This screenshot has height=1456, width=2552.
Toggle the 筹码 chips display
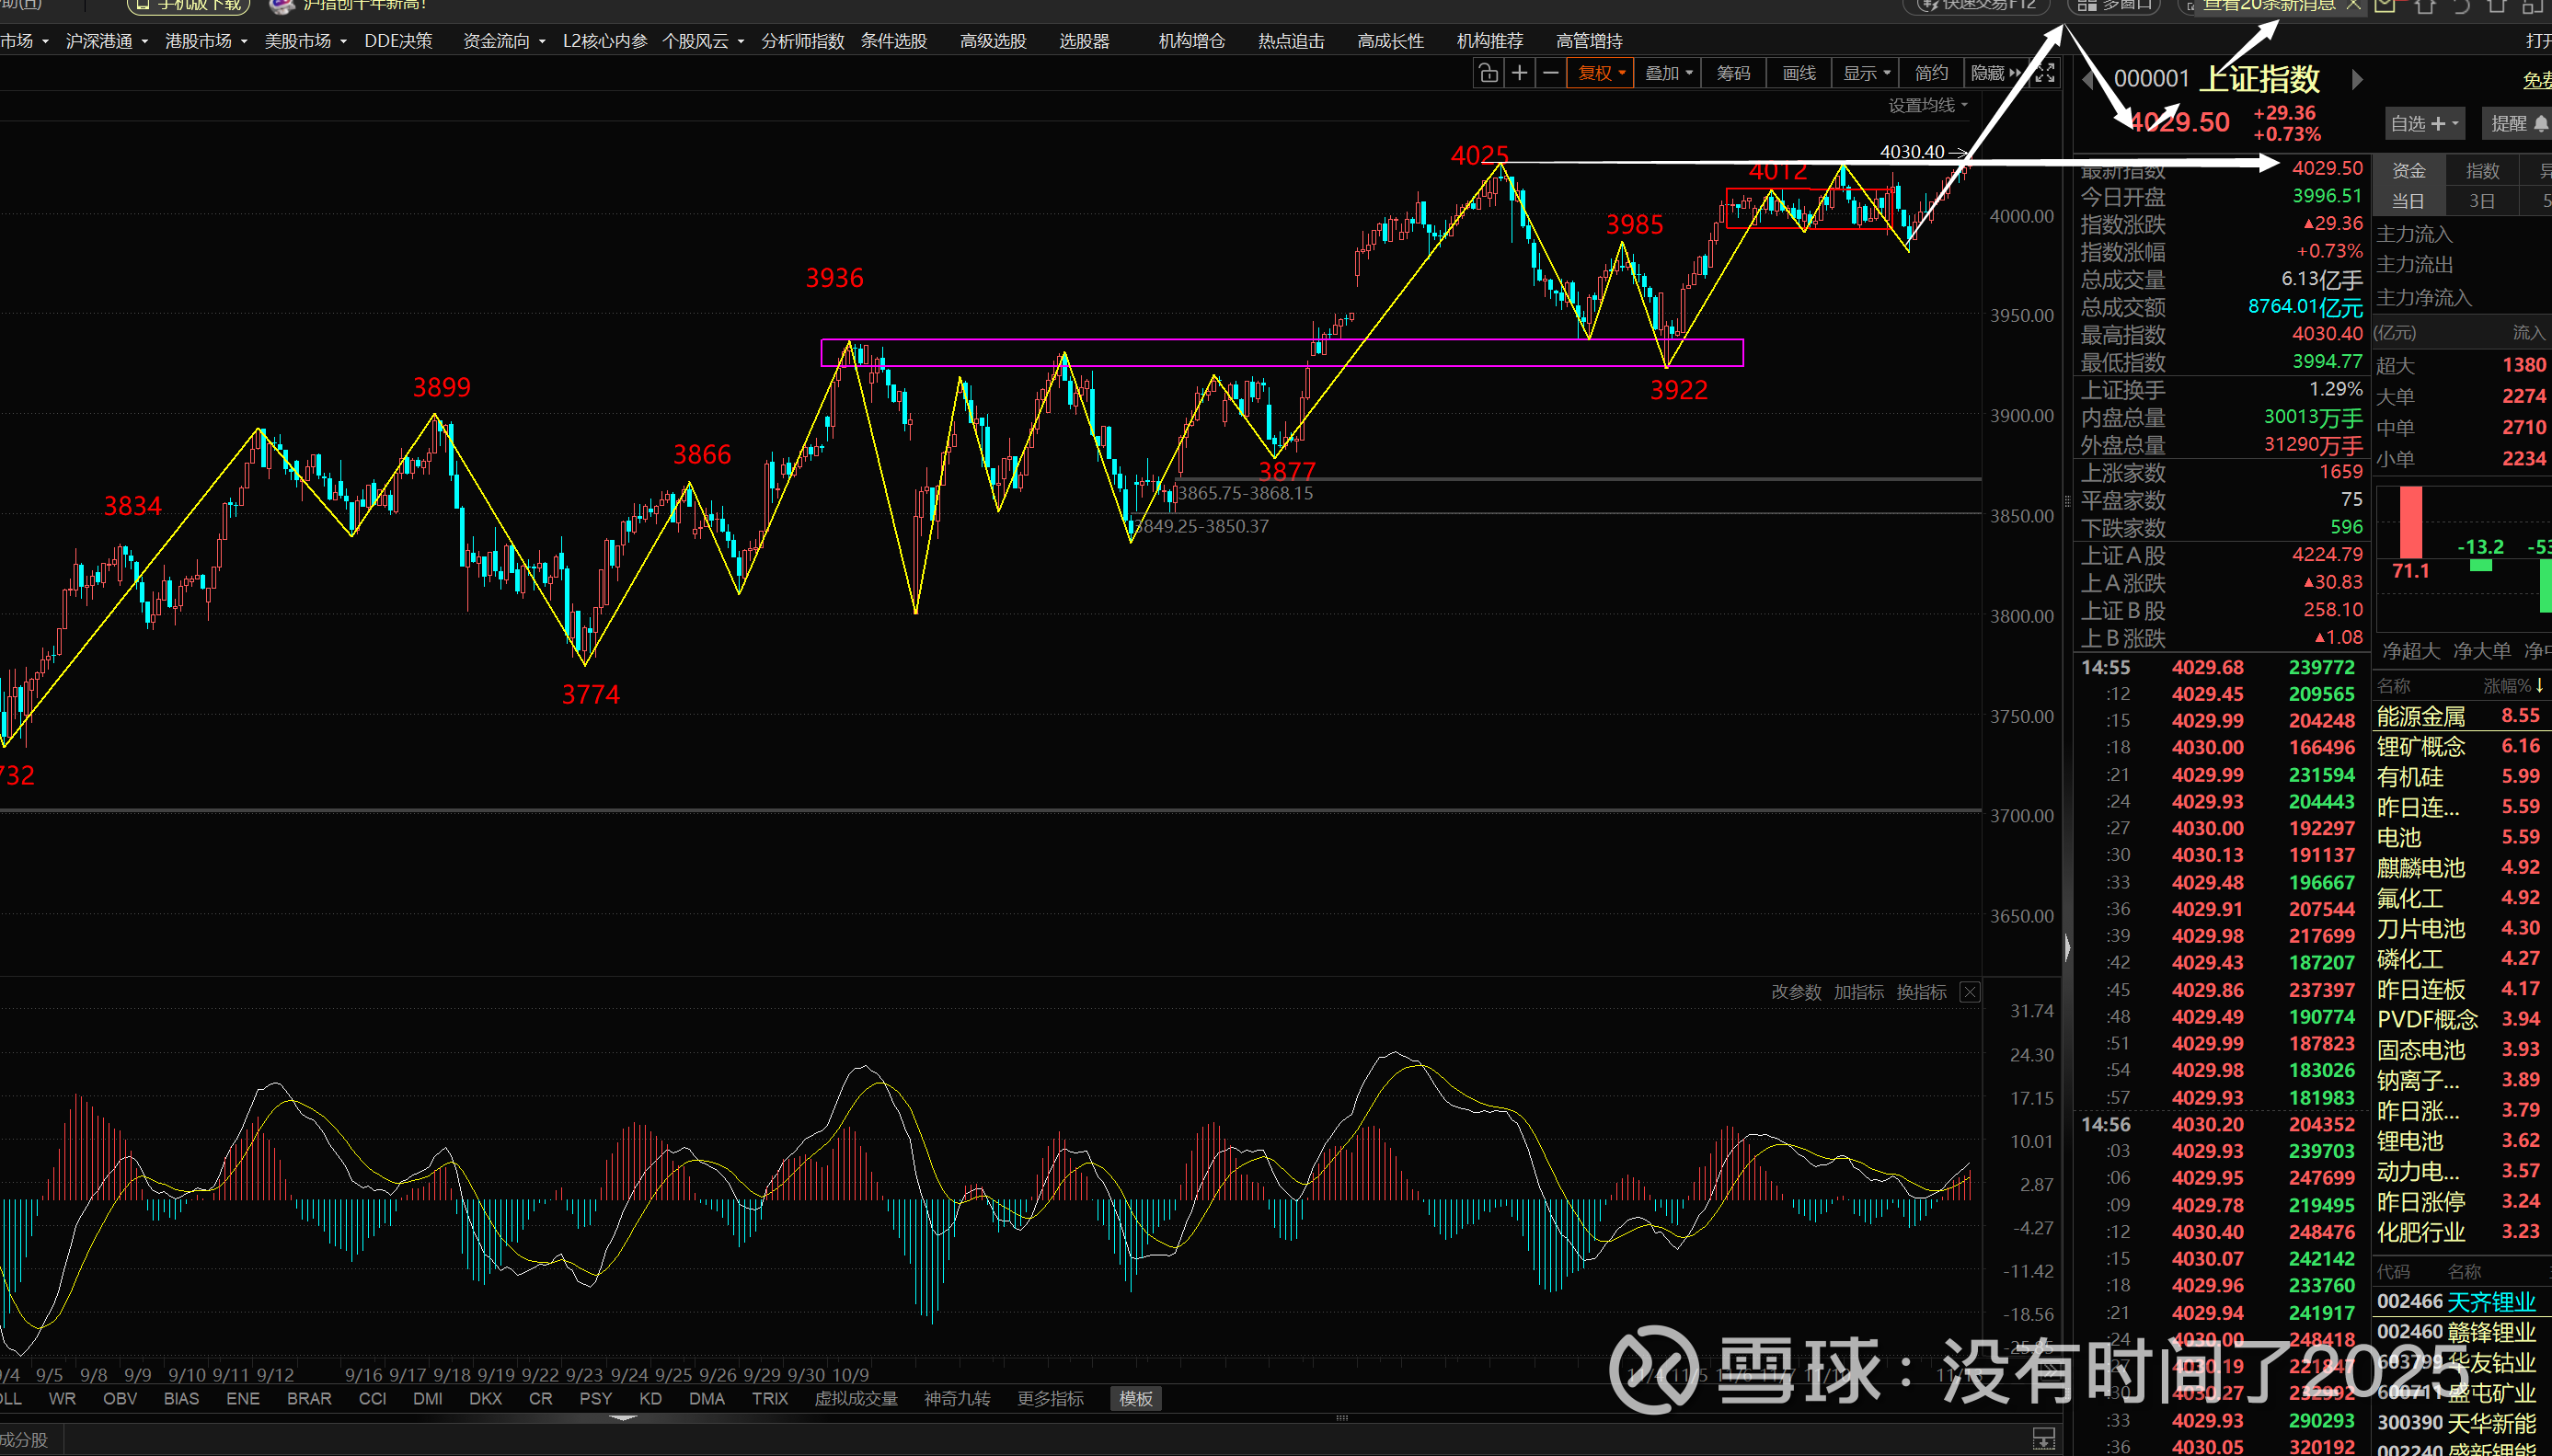coord(1733,73)
